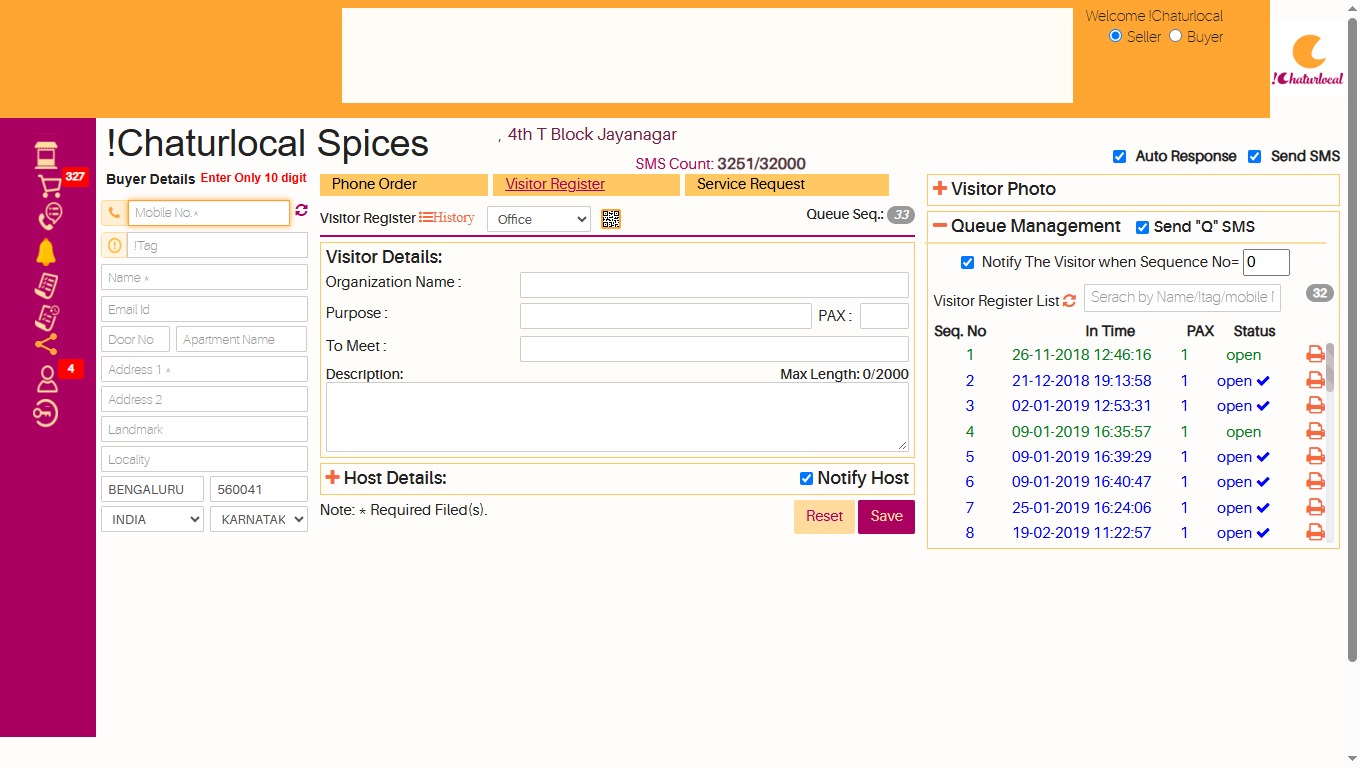The width and height of the screenshot is (1360, 768).
Task: Click the share icon in sidebar
Action: (x=46, y=345)
